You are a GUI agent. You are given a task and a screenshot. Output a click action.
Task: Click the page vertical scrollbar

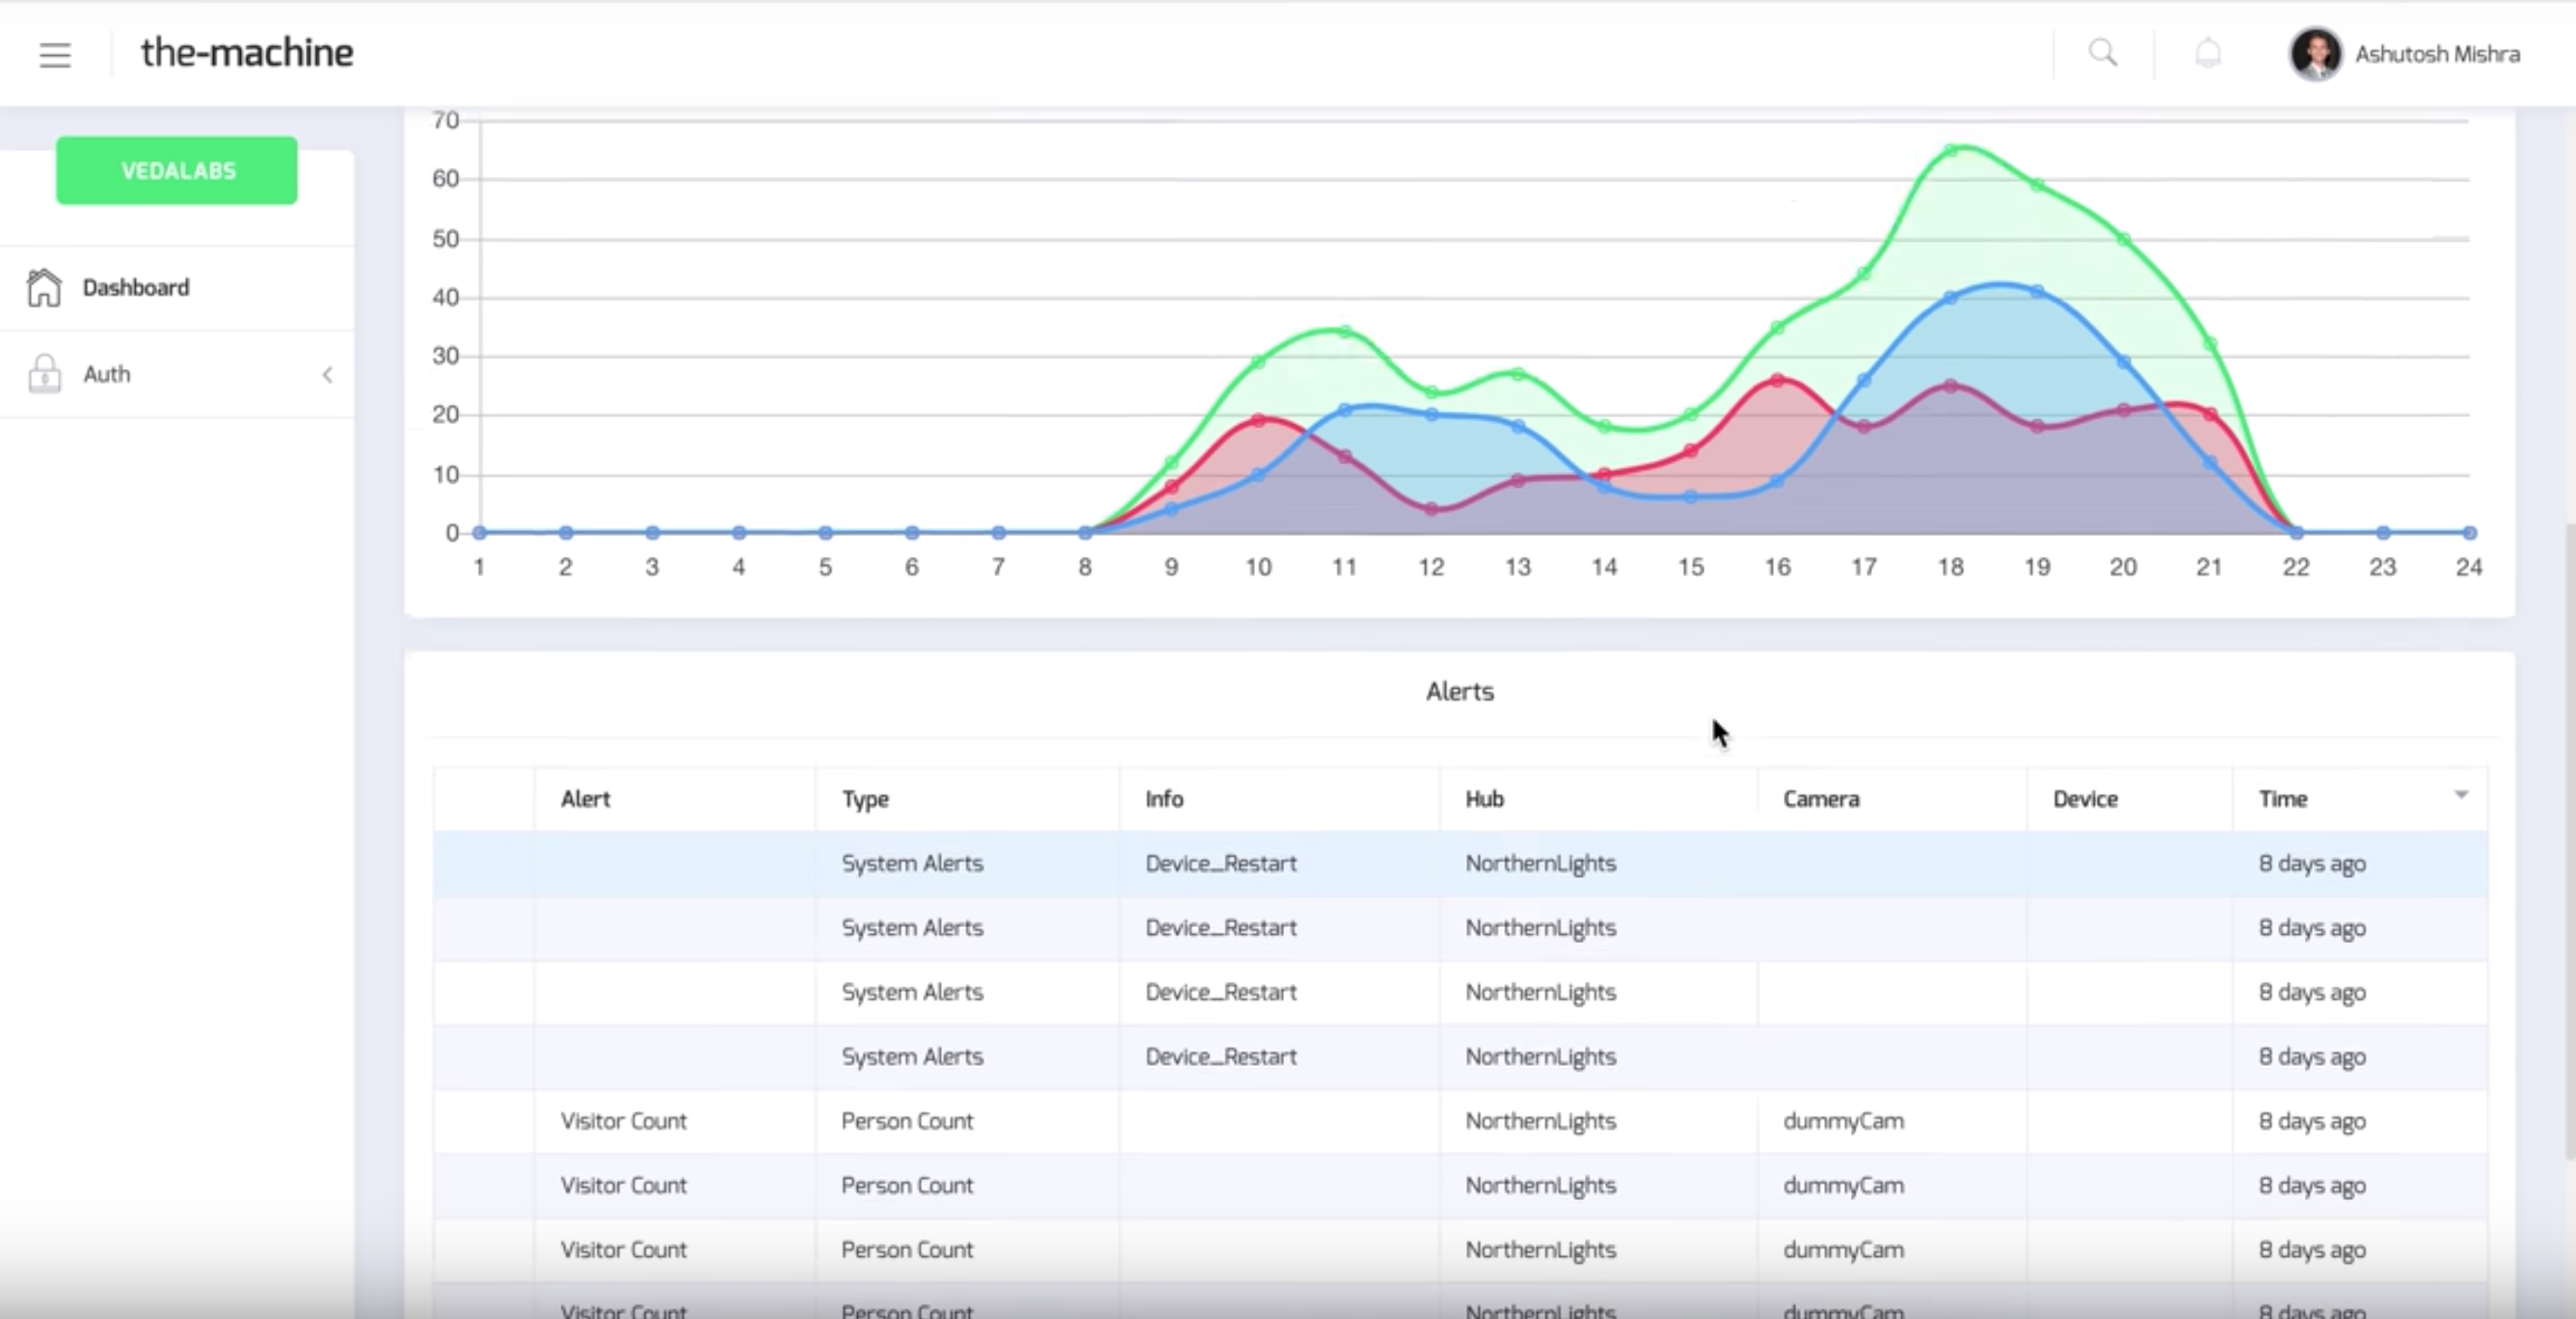2569,840
